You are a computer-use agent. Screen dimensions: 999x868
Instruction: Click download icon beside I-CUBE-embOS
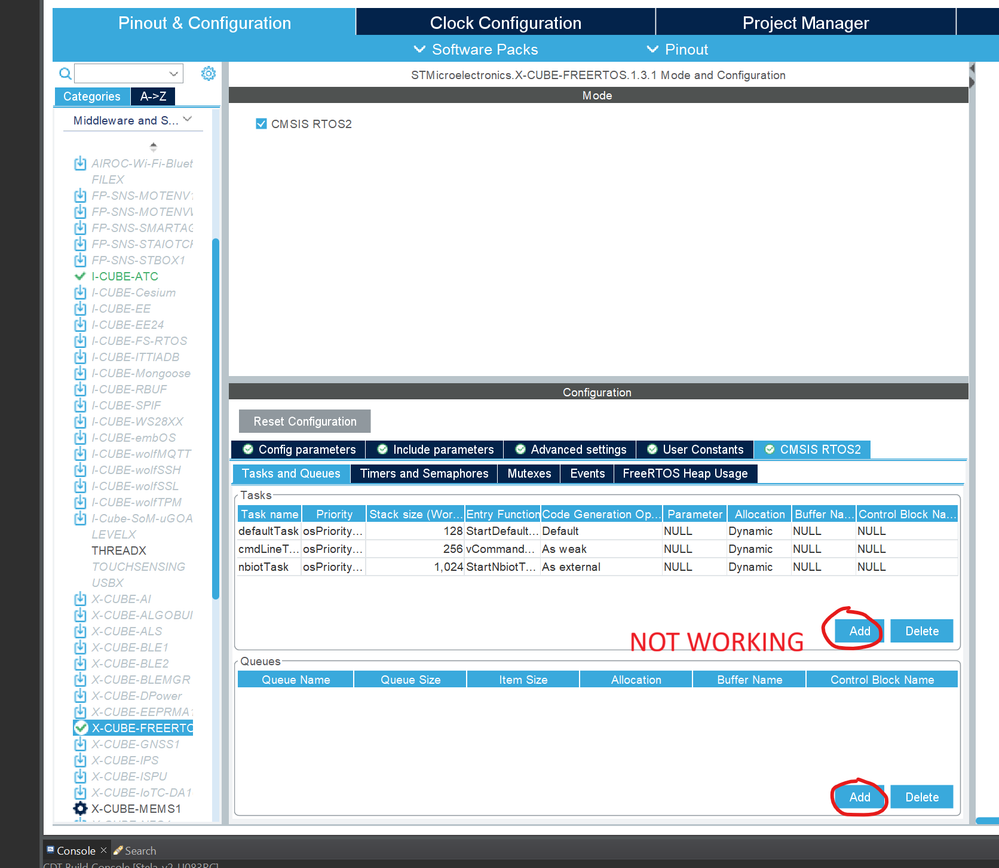tap(80, 438)
